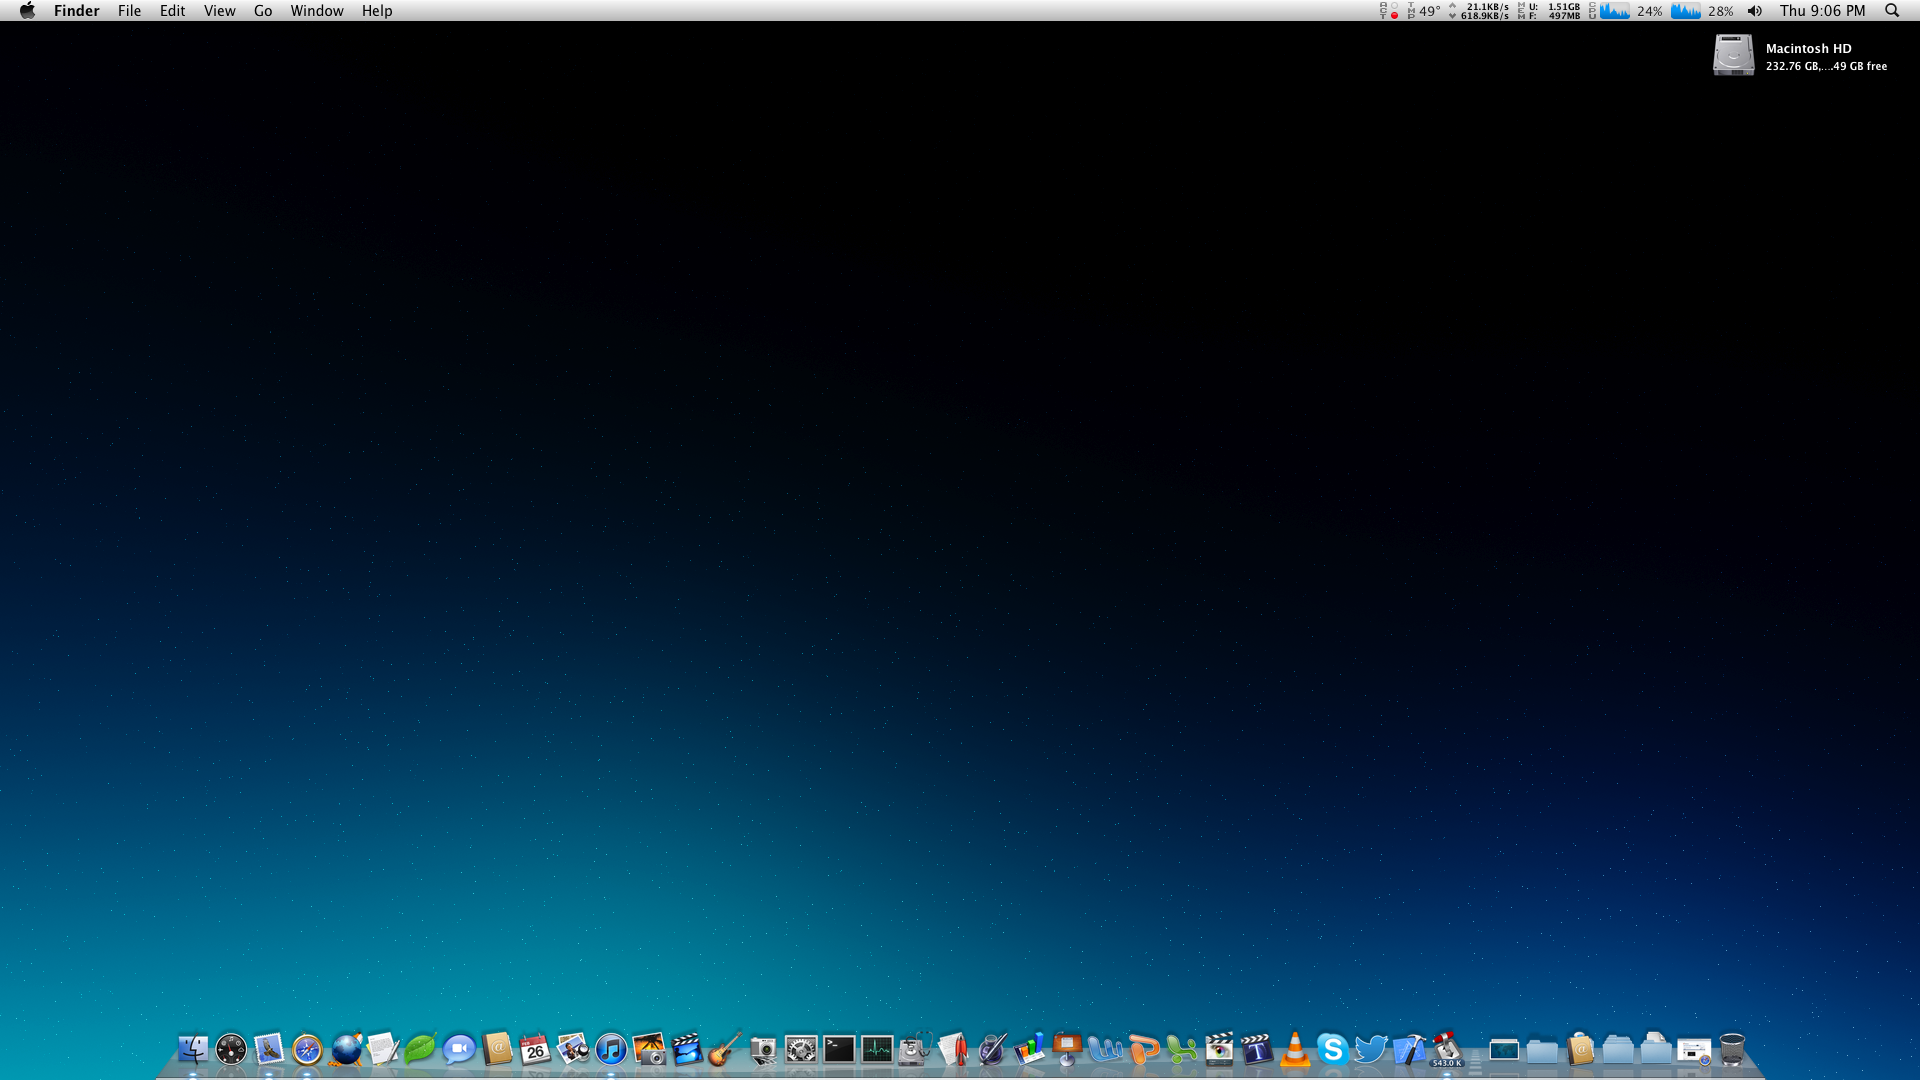The width and height of the screenshot is (1920, 1080).
Task: Launch iTunes from the Dock
Action: (x=611, y=1049)
